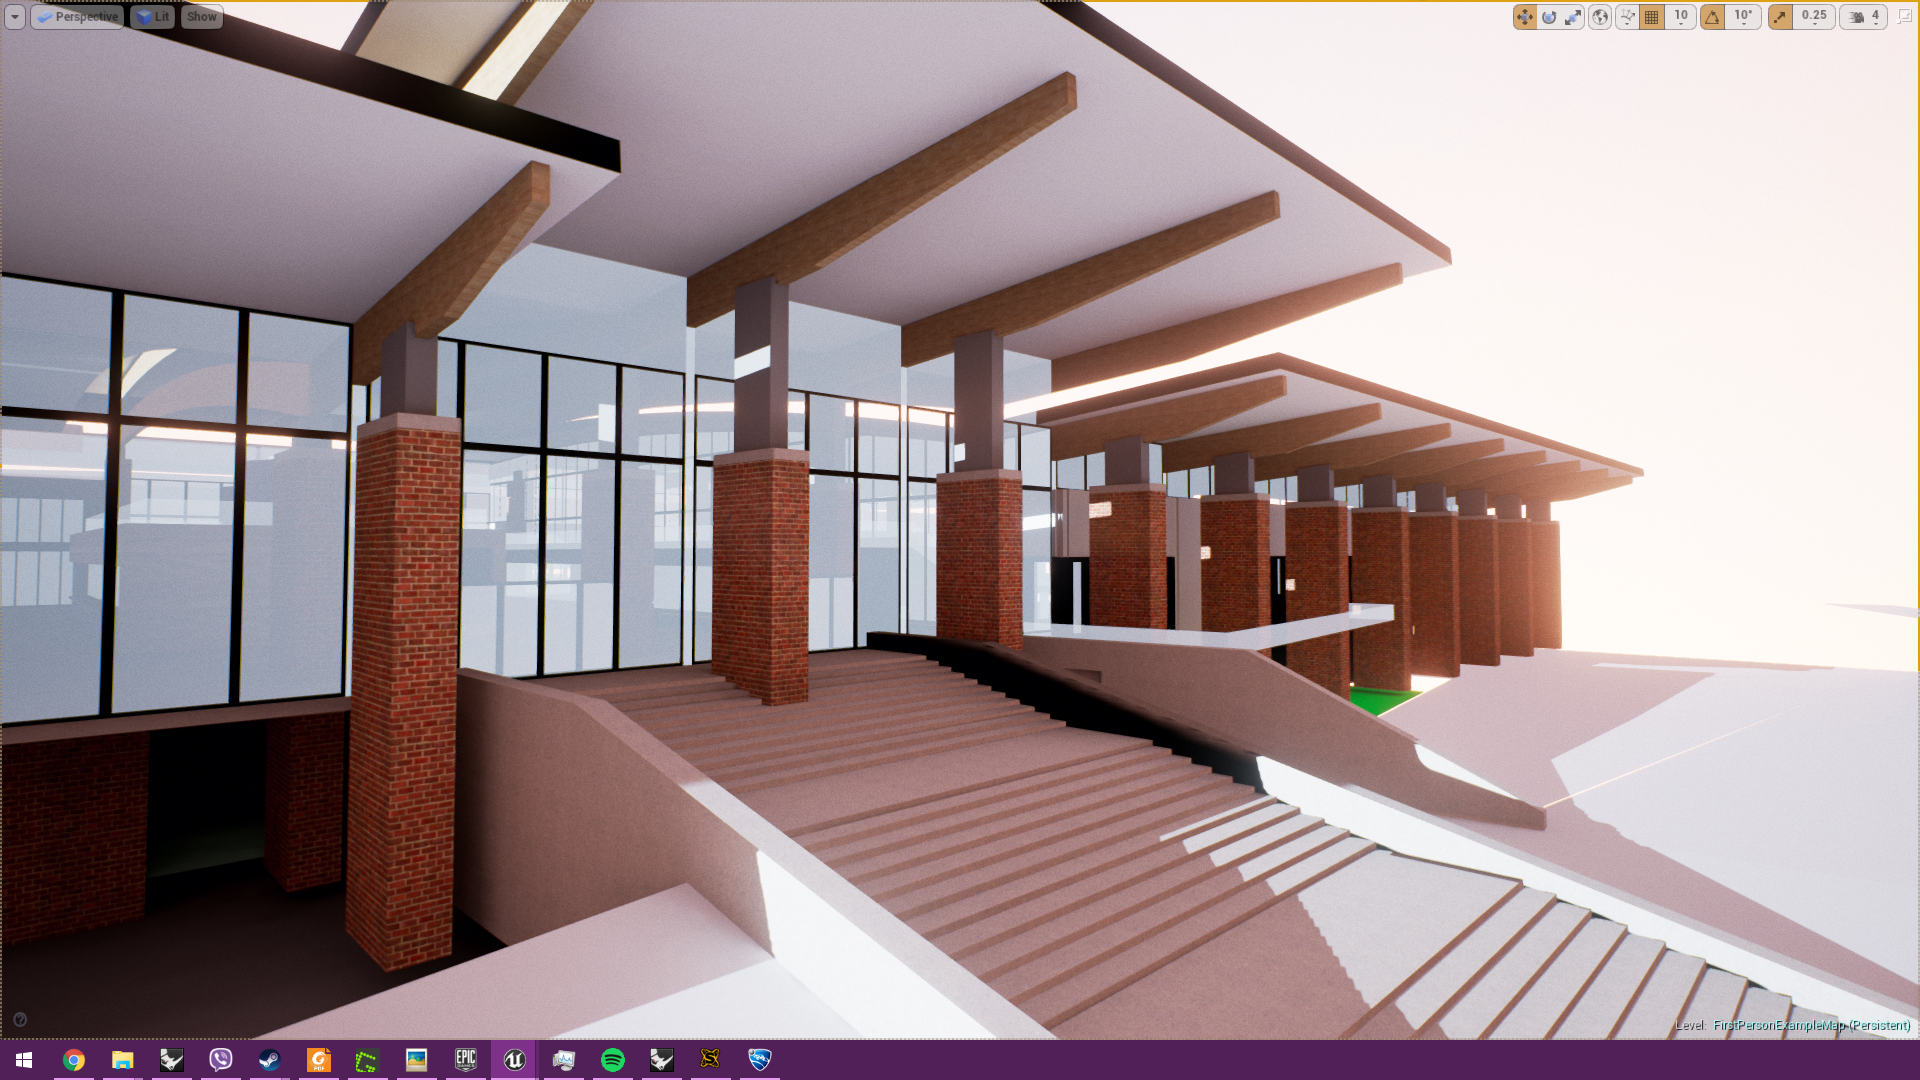
Task: Click the Show flags button
Action: click(x=201, y=17)
